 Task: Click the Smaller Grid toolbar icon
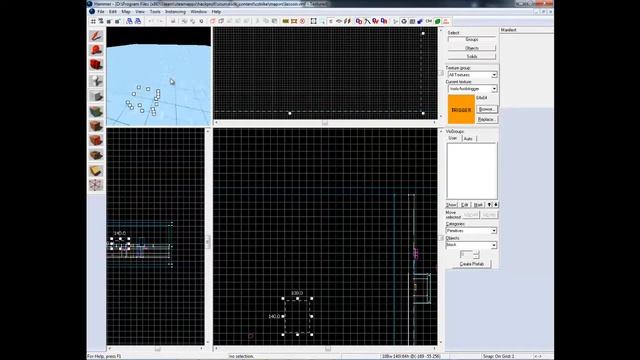click(x=109, y=21)
